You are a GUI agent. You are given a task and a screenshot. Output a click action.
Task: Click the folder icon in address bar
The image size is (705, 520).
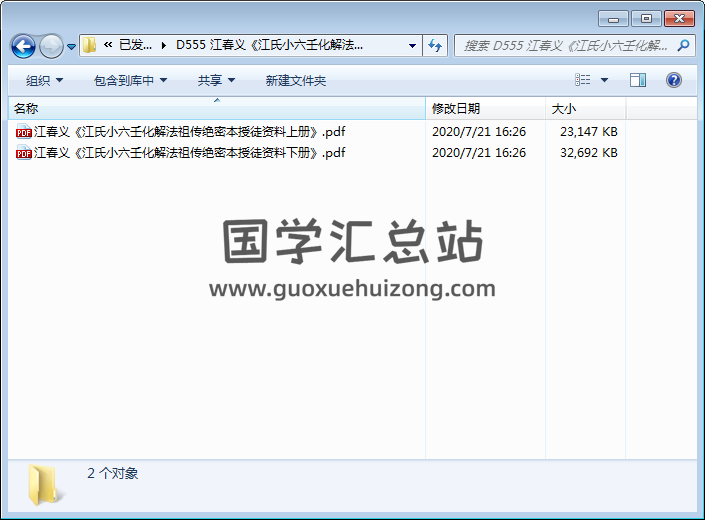click(x=89, y=45)
